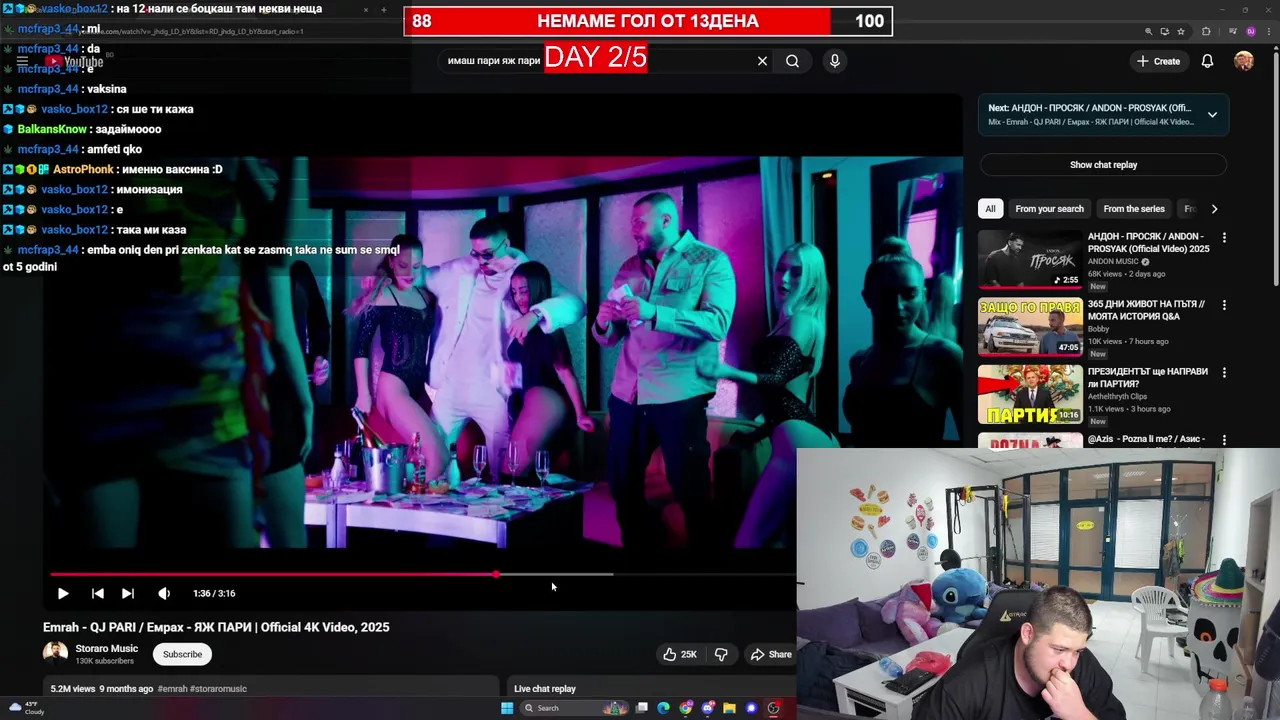
Task: Expand the Next mix playlist panel
Action: (x=1212, y=115)
